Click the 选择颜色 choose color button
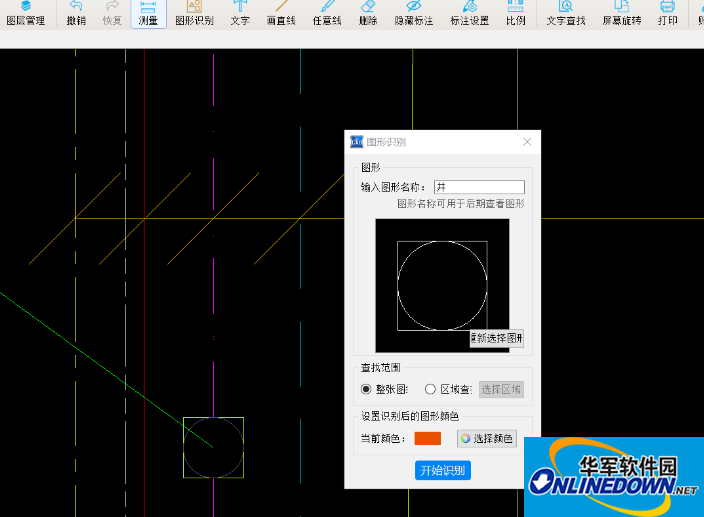Screen dimensions: 704x517 point(487,438)
